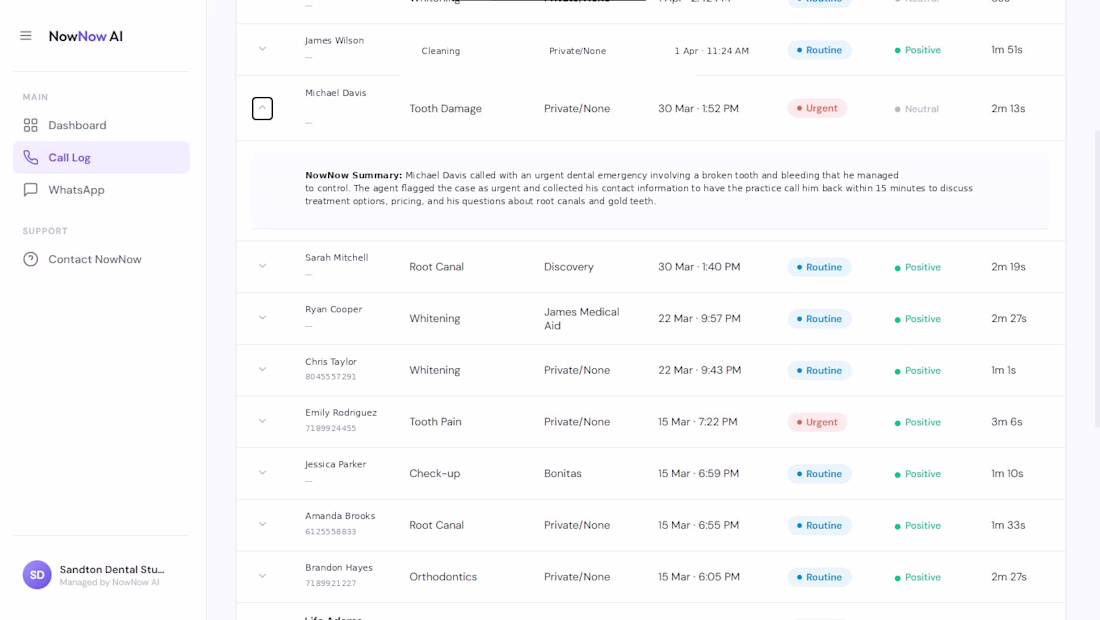The width and height of the screenshot is (1100, 620).
Task: Click the Sandton Dental Studio account name
Action: coord(112,570)
